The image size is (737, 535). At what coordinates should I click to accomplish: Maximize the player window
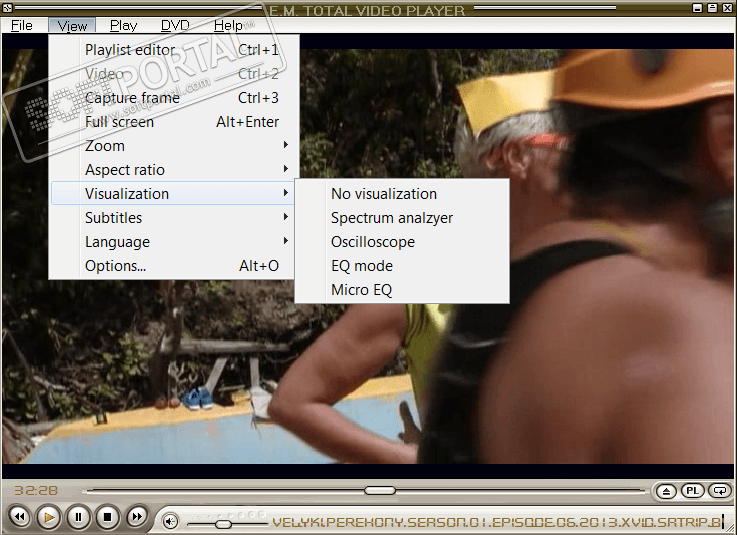[713, 8]
